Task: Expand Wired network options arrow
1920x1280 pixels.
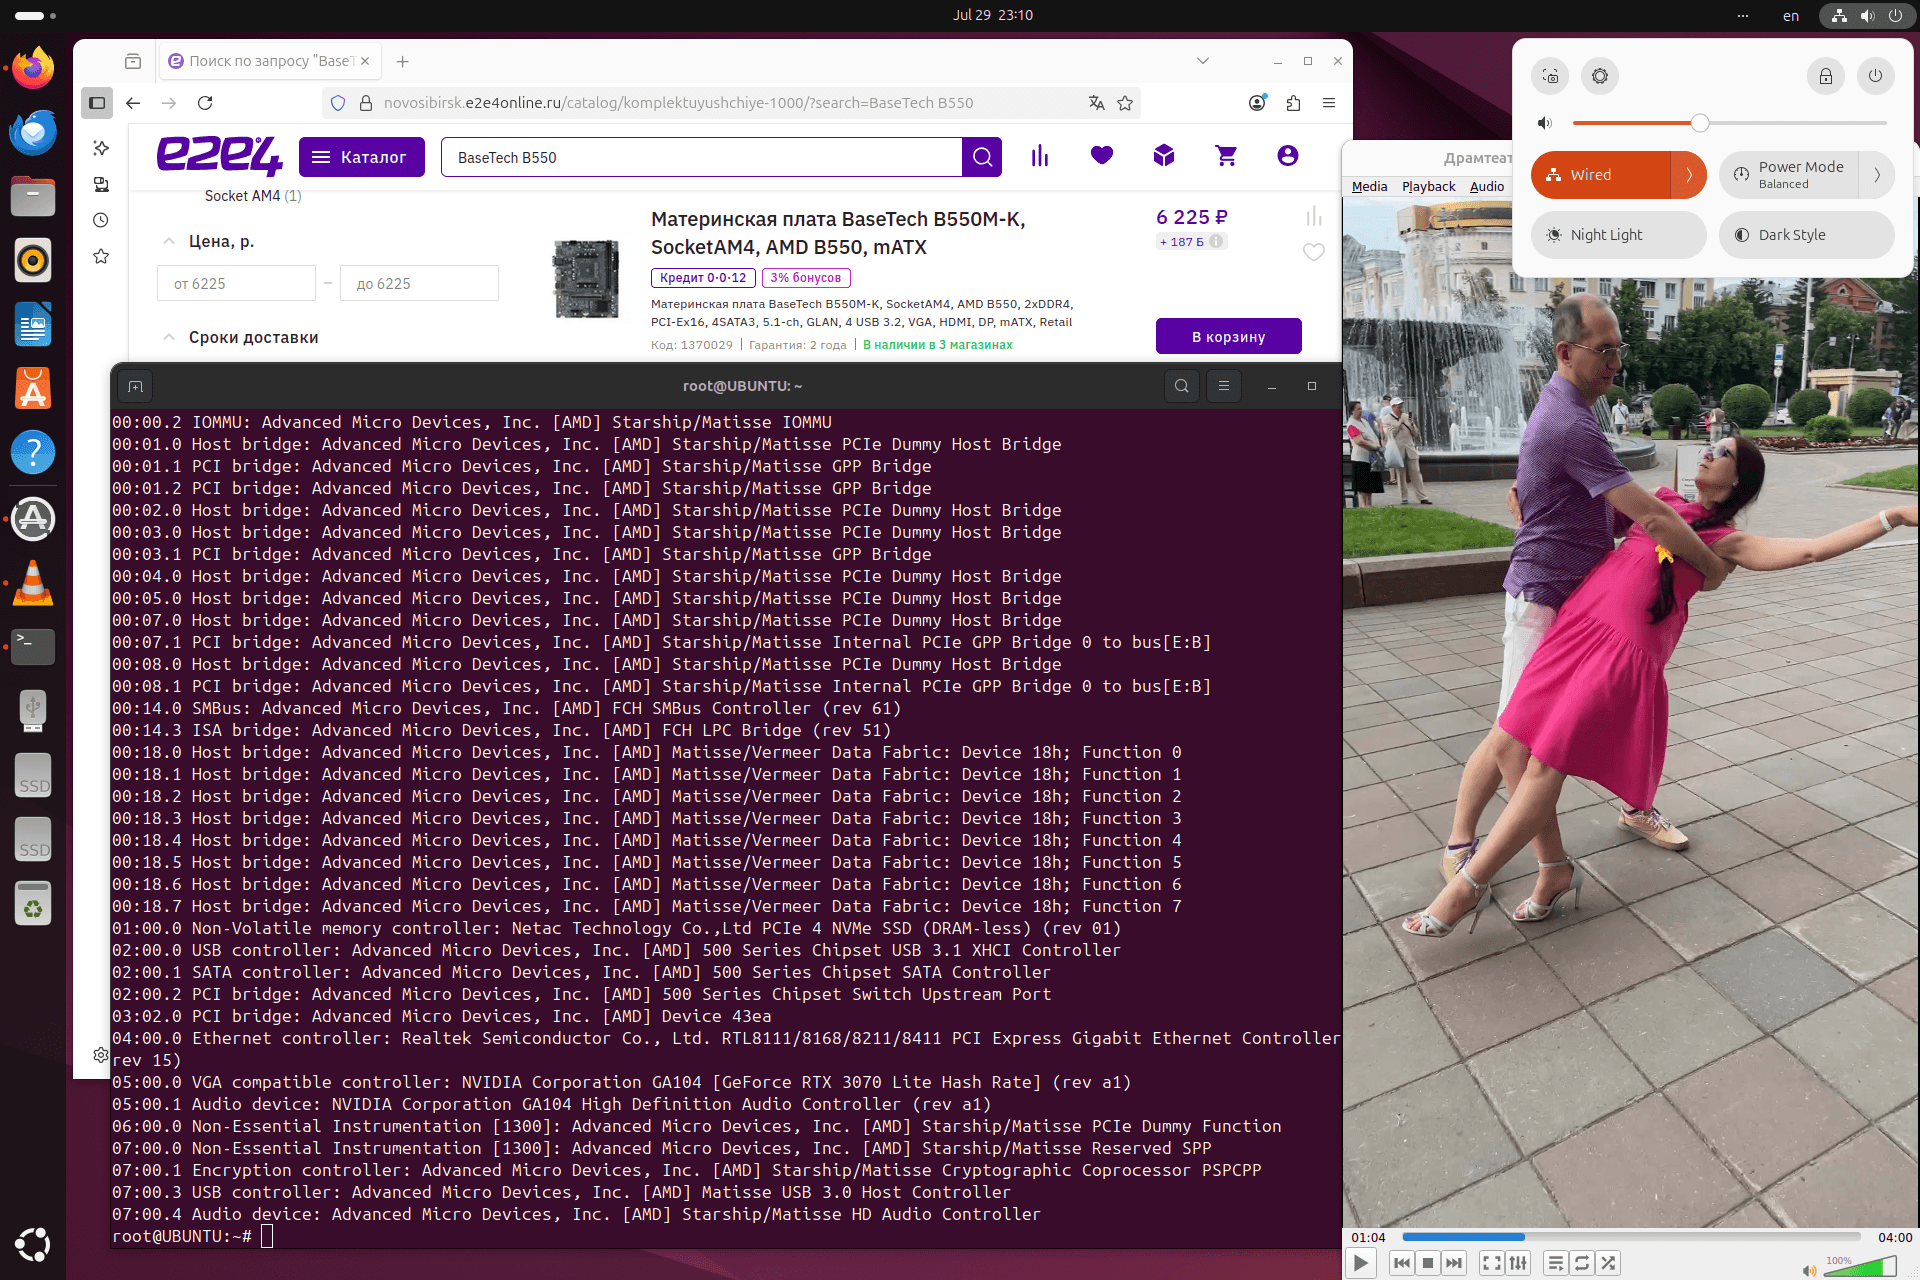Action: (1689, 175)
